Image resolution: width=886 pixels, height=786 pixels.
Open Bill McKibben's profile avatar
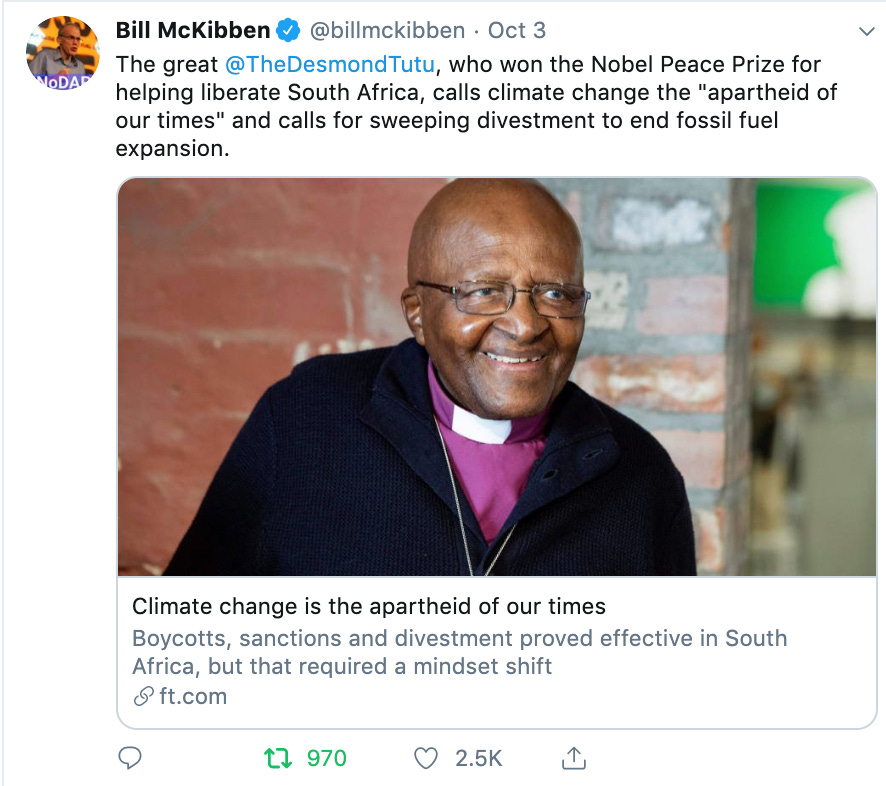point(63,53)
